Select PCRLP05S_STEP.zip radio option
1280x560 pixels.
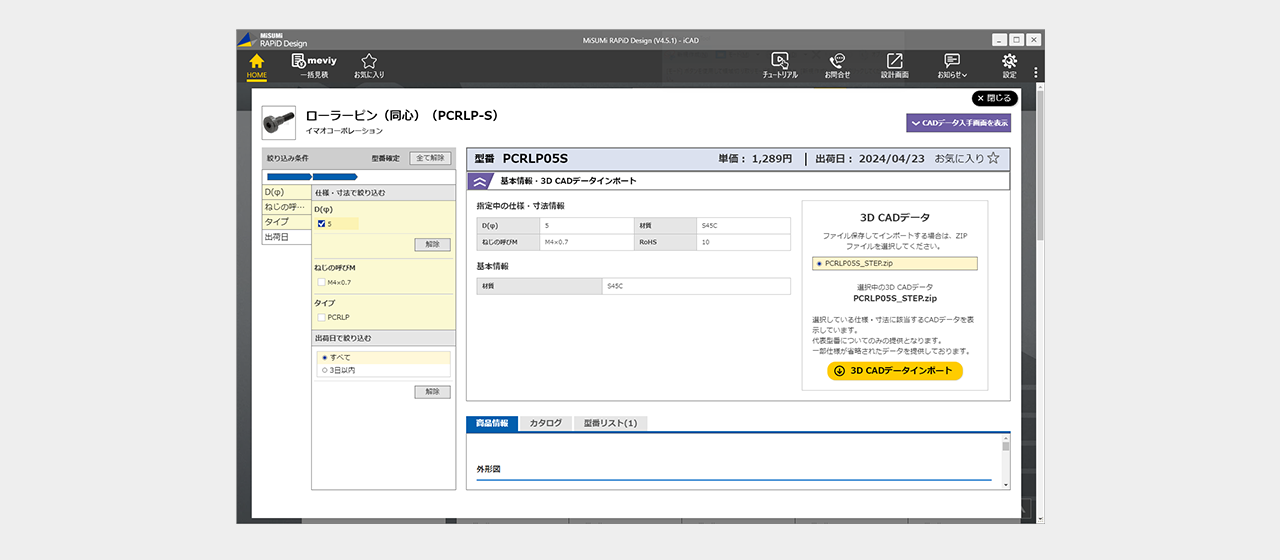[x=820, y=264]
